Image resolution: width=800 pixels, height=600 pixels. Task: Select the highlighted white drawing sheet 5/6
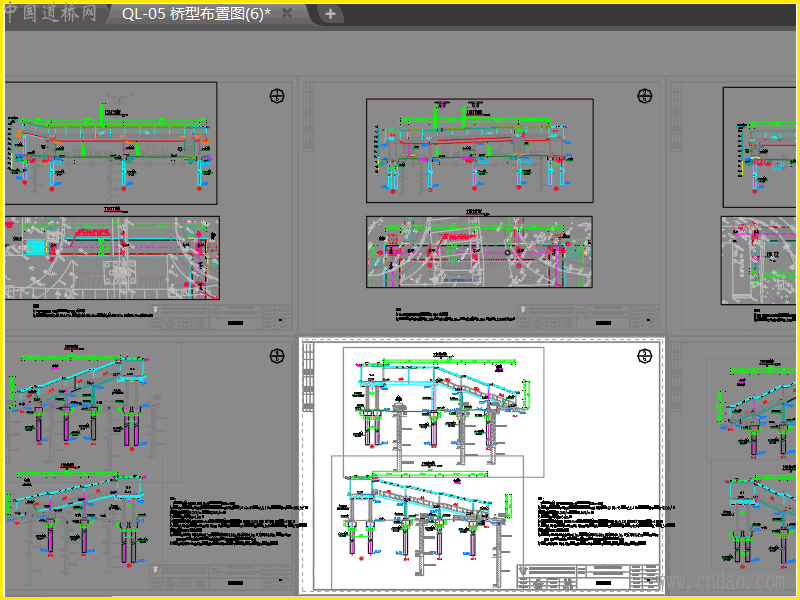[482, 466]
